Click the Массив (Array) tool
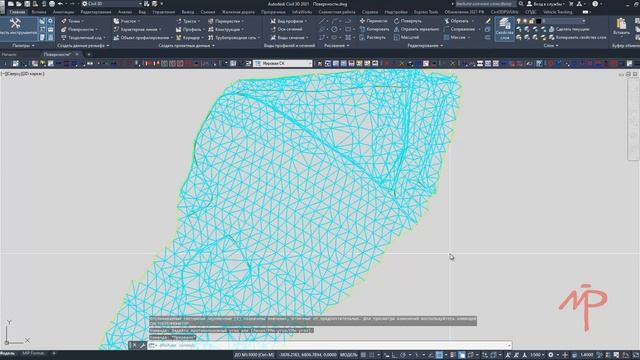Viewport: 640px width, 360px height. coord(454,38)
